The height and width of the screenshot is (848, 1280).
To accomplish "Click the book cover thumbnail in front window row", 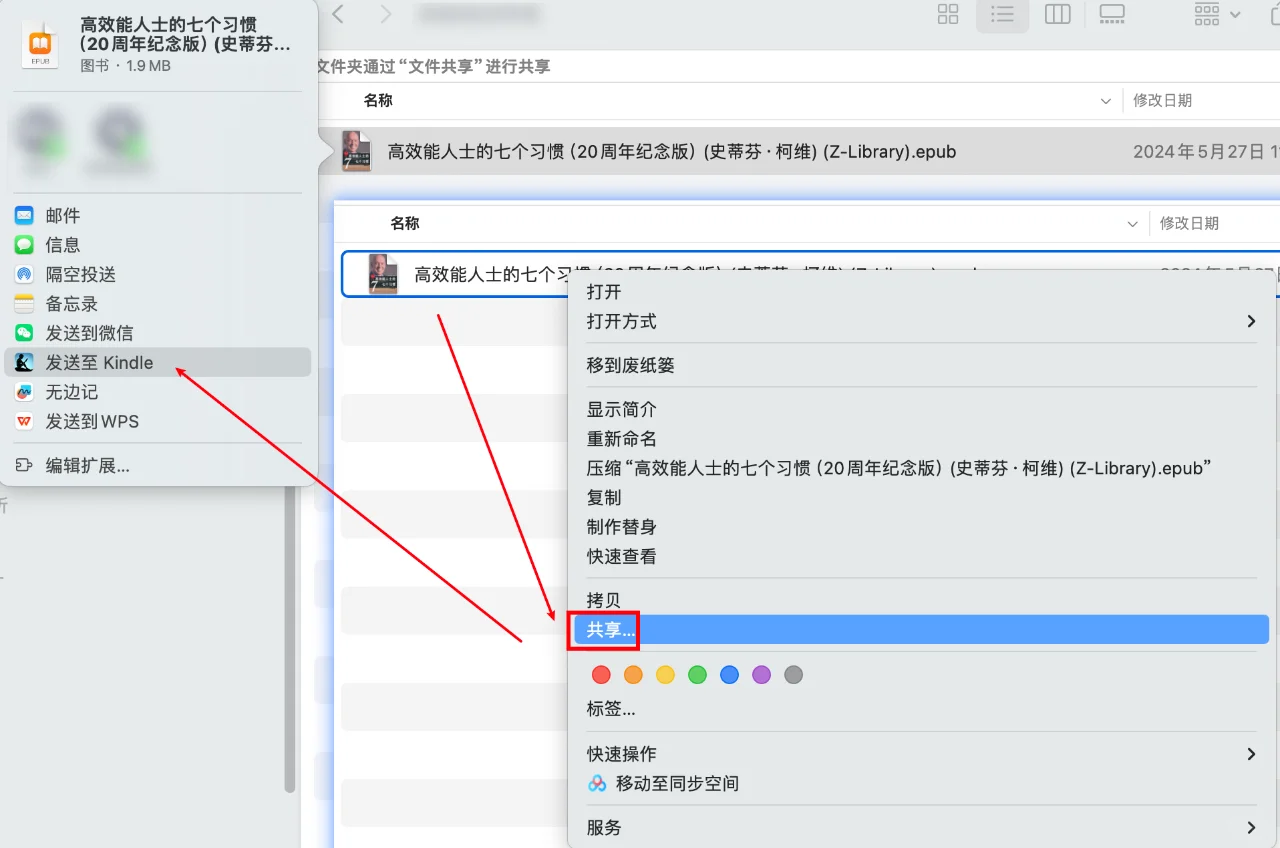I will pos(381,274).
